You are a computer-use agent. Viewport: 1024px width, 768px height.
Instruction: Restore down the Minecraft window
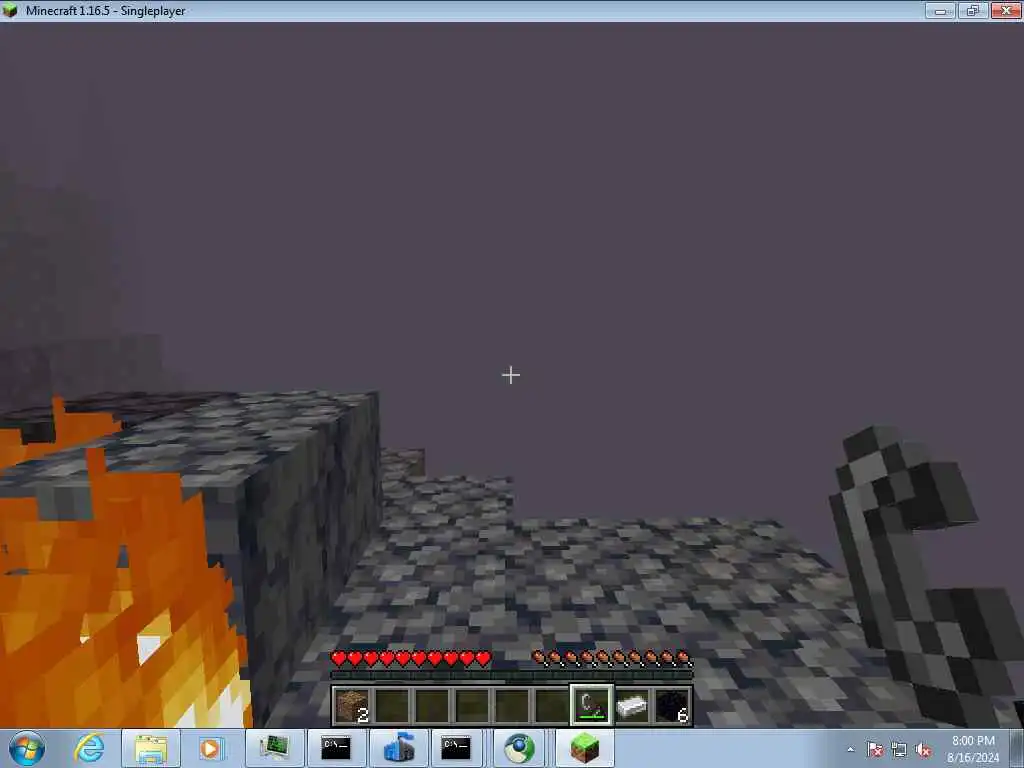[x=972, y=10]
